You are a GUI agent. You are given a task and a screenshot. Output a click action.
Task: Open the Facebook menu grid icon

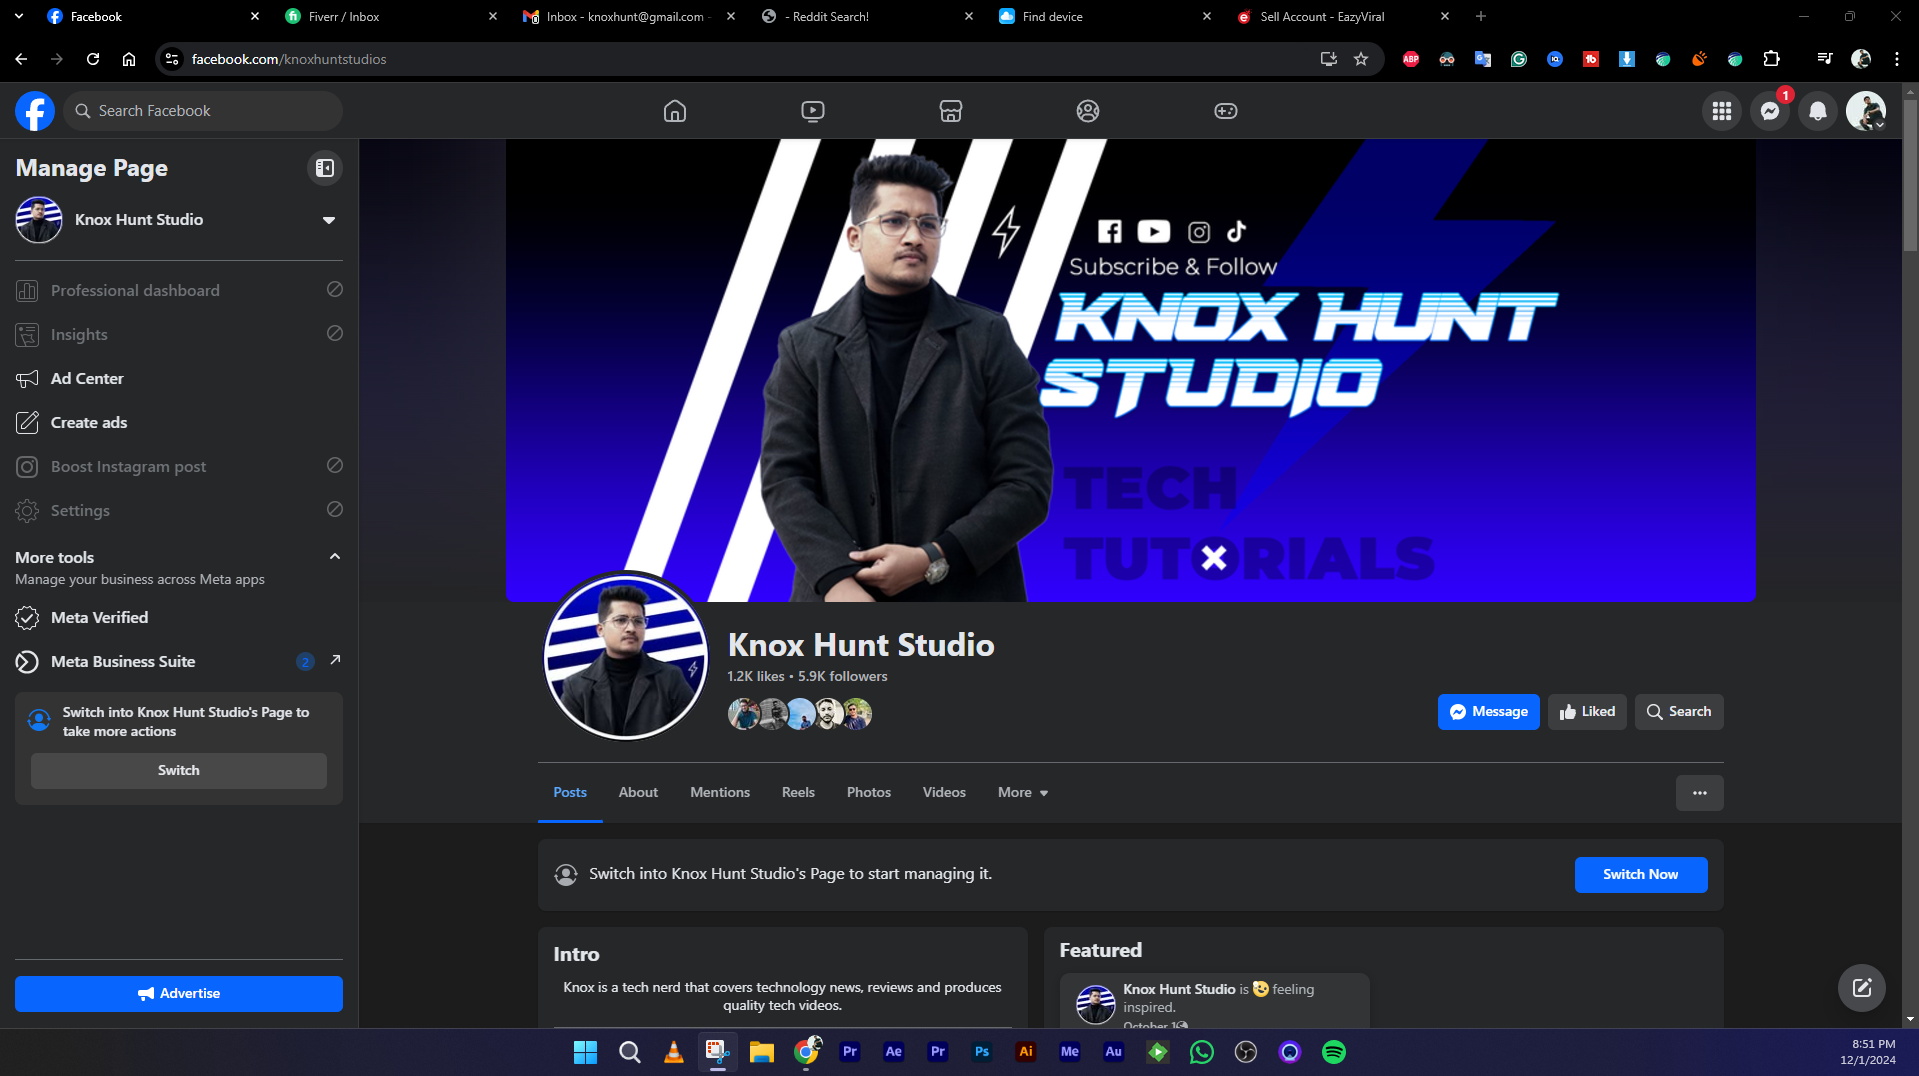(1722, 111)
